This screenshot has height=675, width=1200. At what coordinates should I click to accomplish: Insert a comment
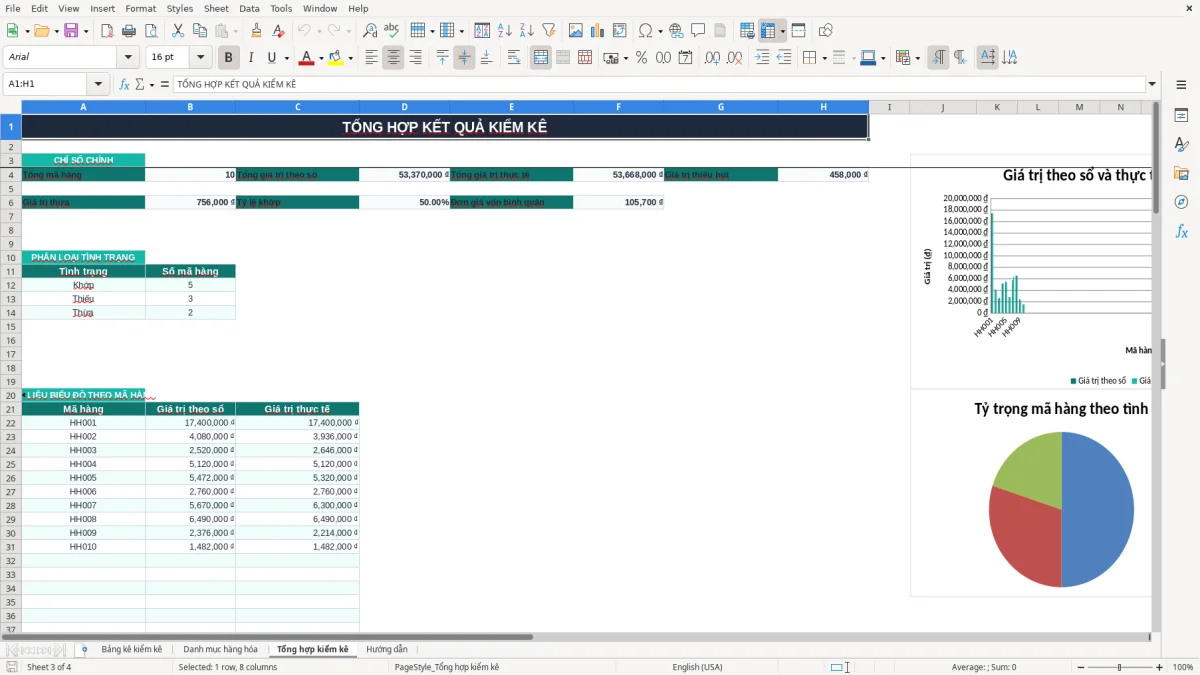pos(698,31)
